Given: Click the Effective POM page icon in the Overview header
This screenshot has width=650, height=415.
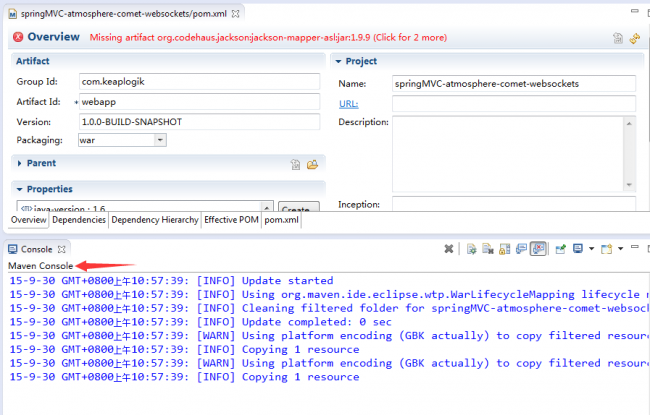Looking at the screenshot, I should (618, 38).
